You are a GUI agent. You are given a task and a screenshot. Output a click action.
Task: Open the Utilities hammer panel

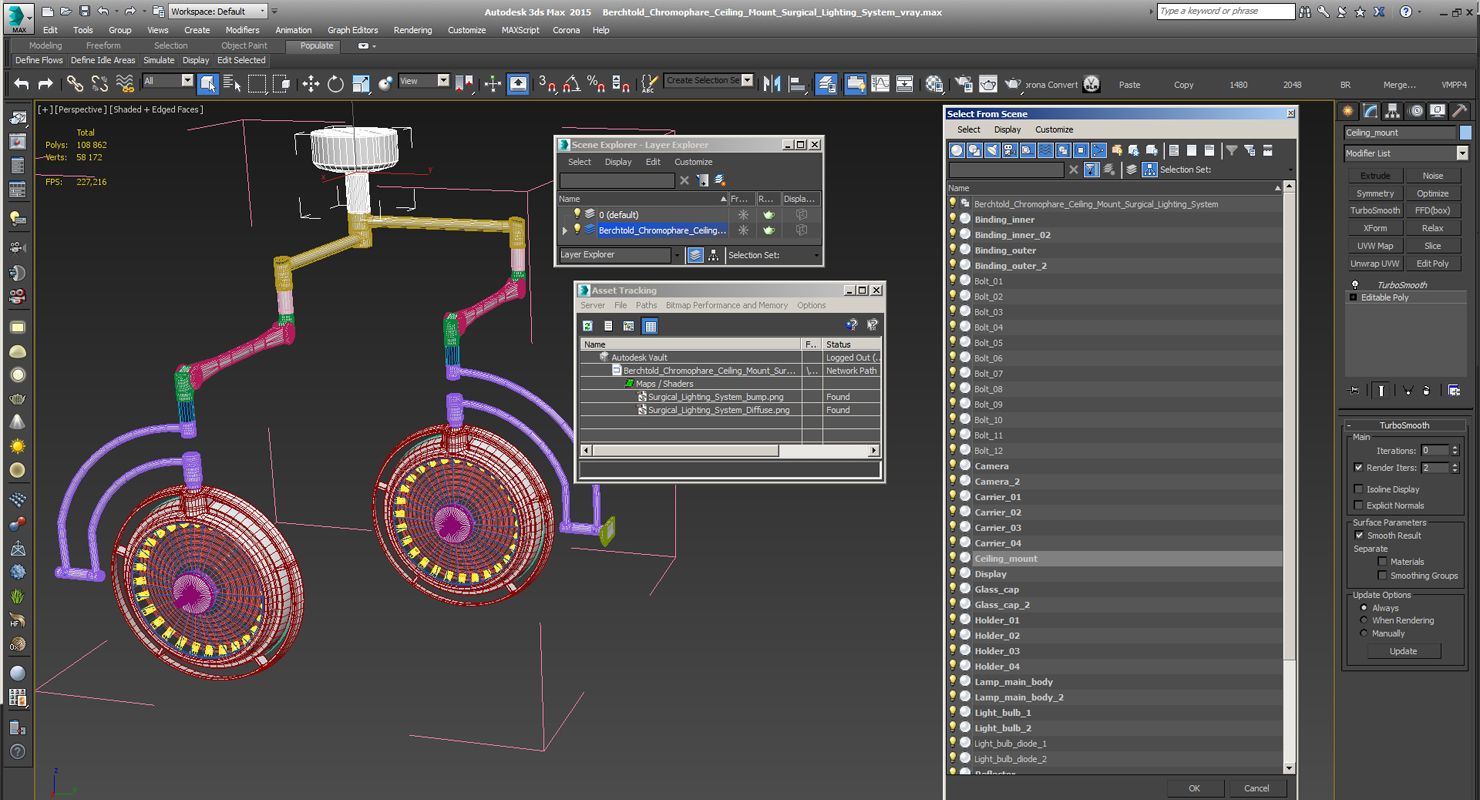1459,111
